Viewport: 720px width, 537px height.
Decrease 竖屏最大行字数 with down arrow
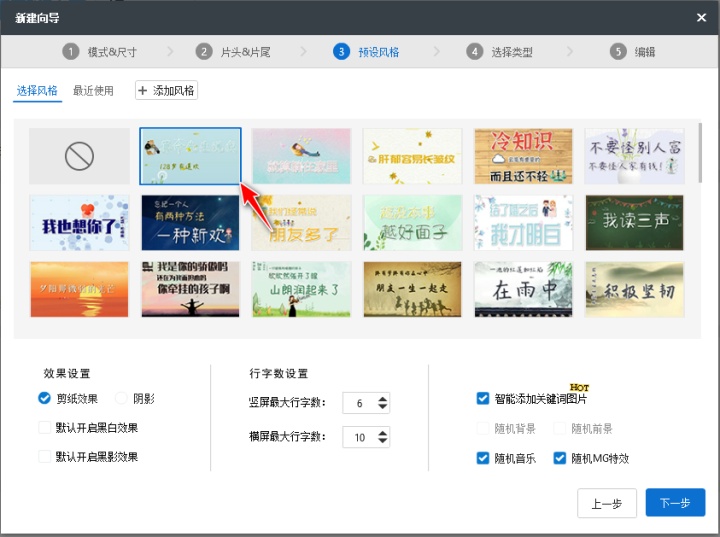click(x=382, y=407)
